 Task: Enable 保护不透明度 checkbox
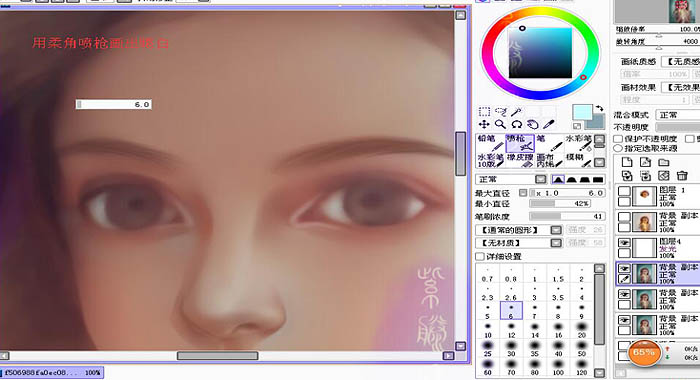click(x=618, y=139)
